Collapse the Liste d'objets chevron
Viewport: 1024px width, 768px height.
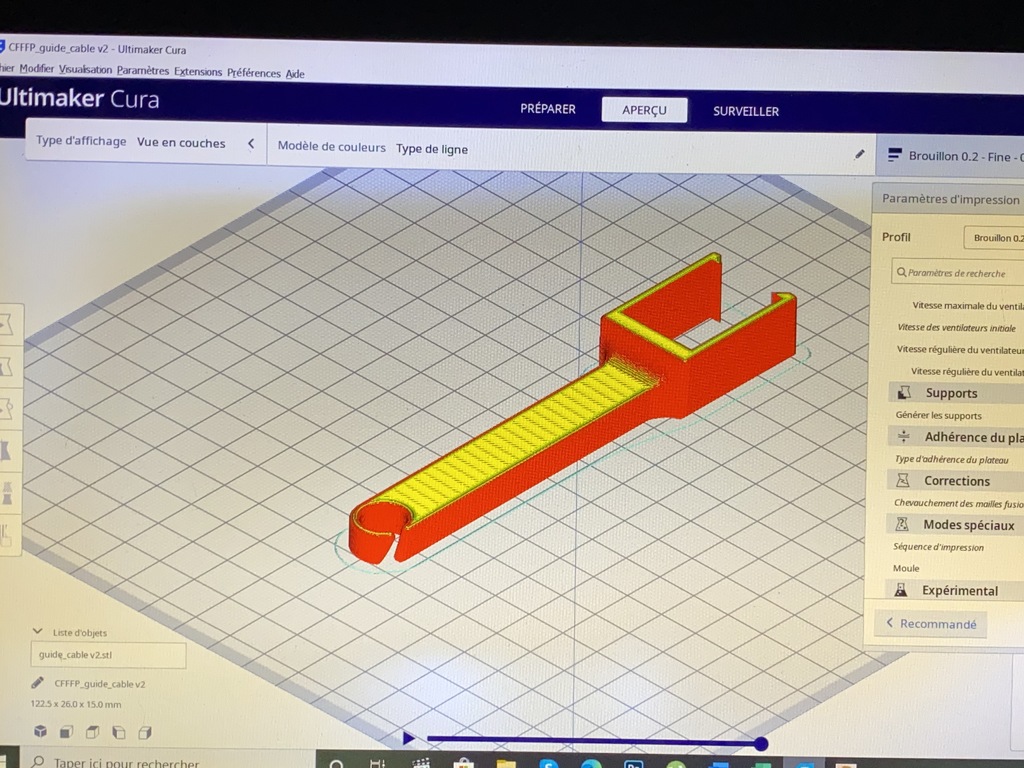click(x=37, y=631)
